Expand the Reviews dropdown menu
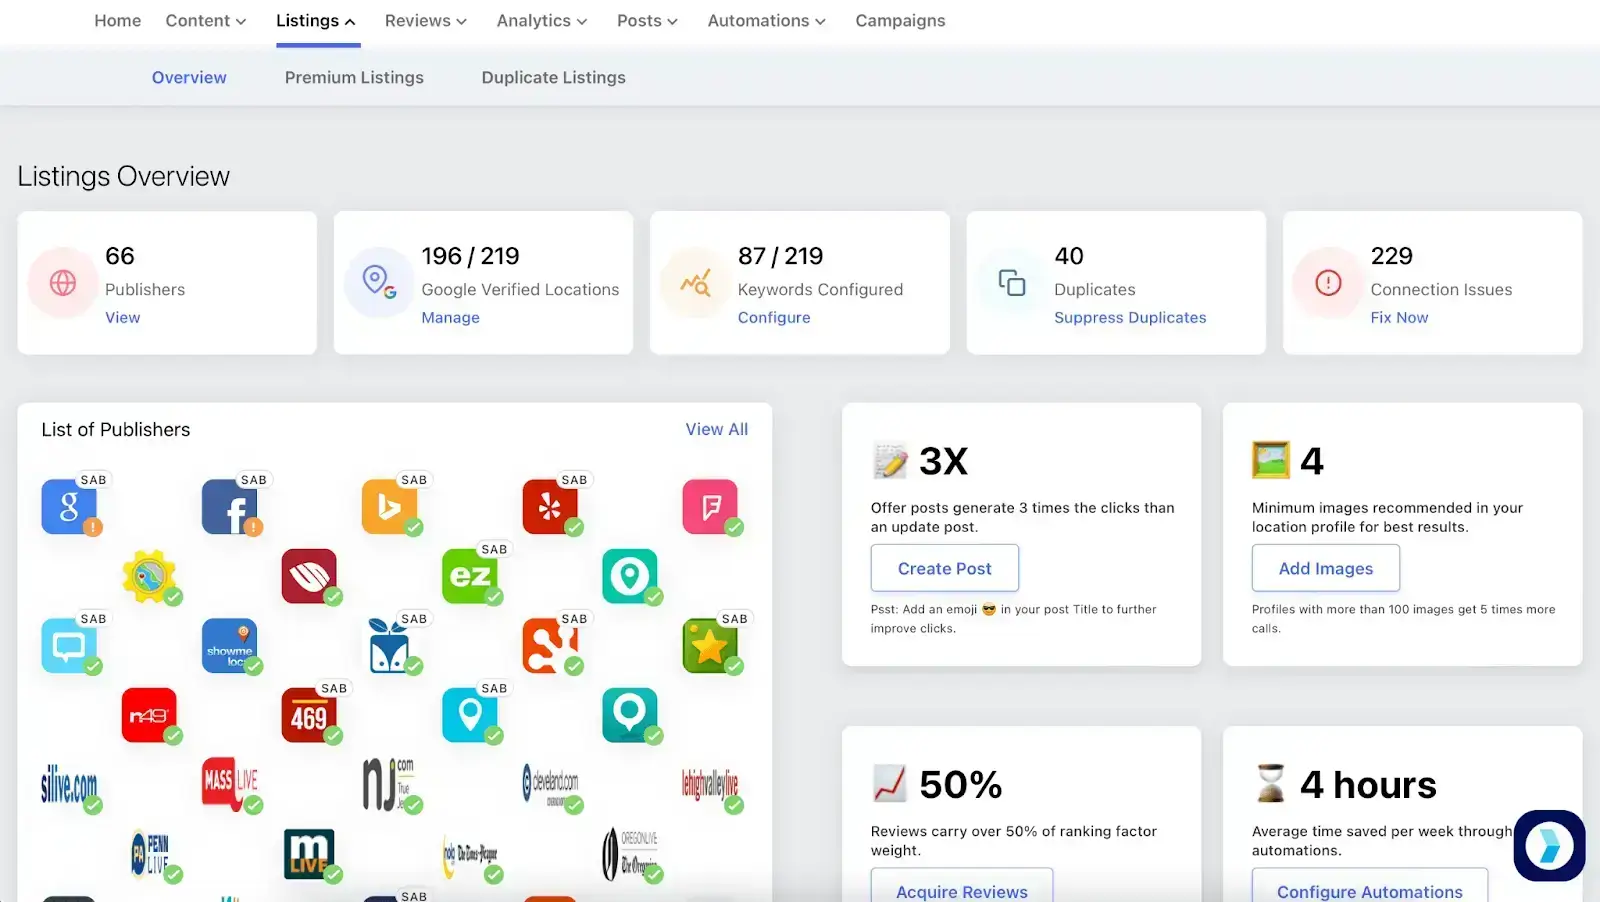The height and width of the screenshot is (902, 1600). [426, 21]
